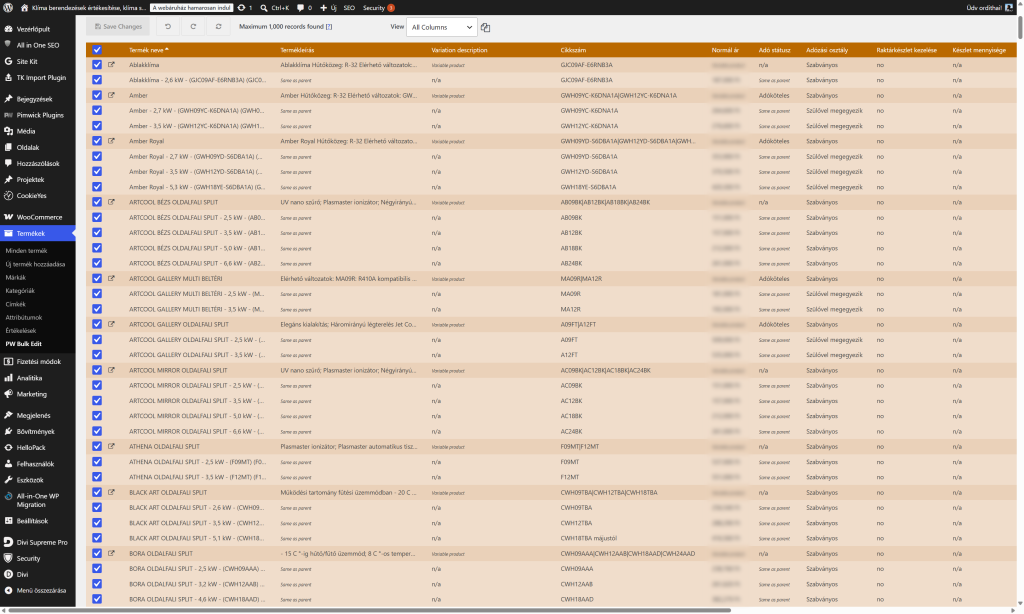Visit the site via home icon
Screen dimensions: 1024x614
coord(25,8)
